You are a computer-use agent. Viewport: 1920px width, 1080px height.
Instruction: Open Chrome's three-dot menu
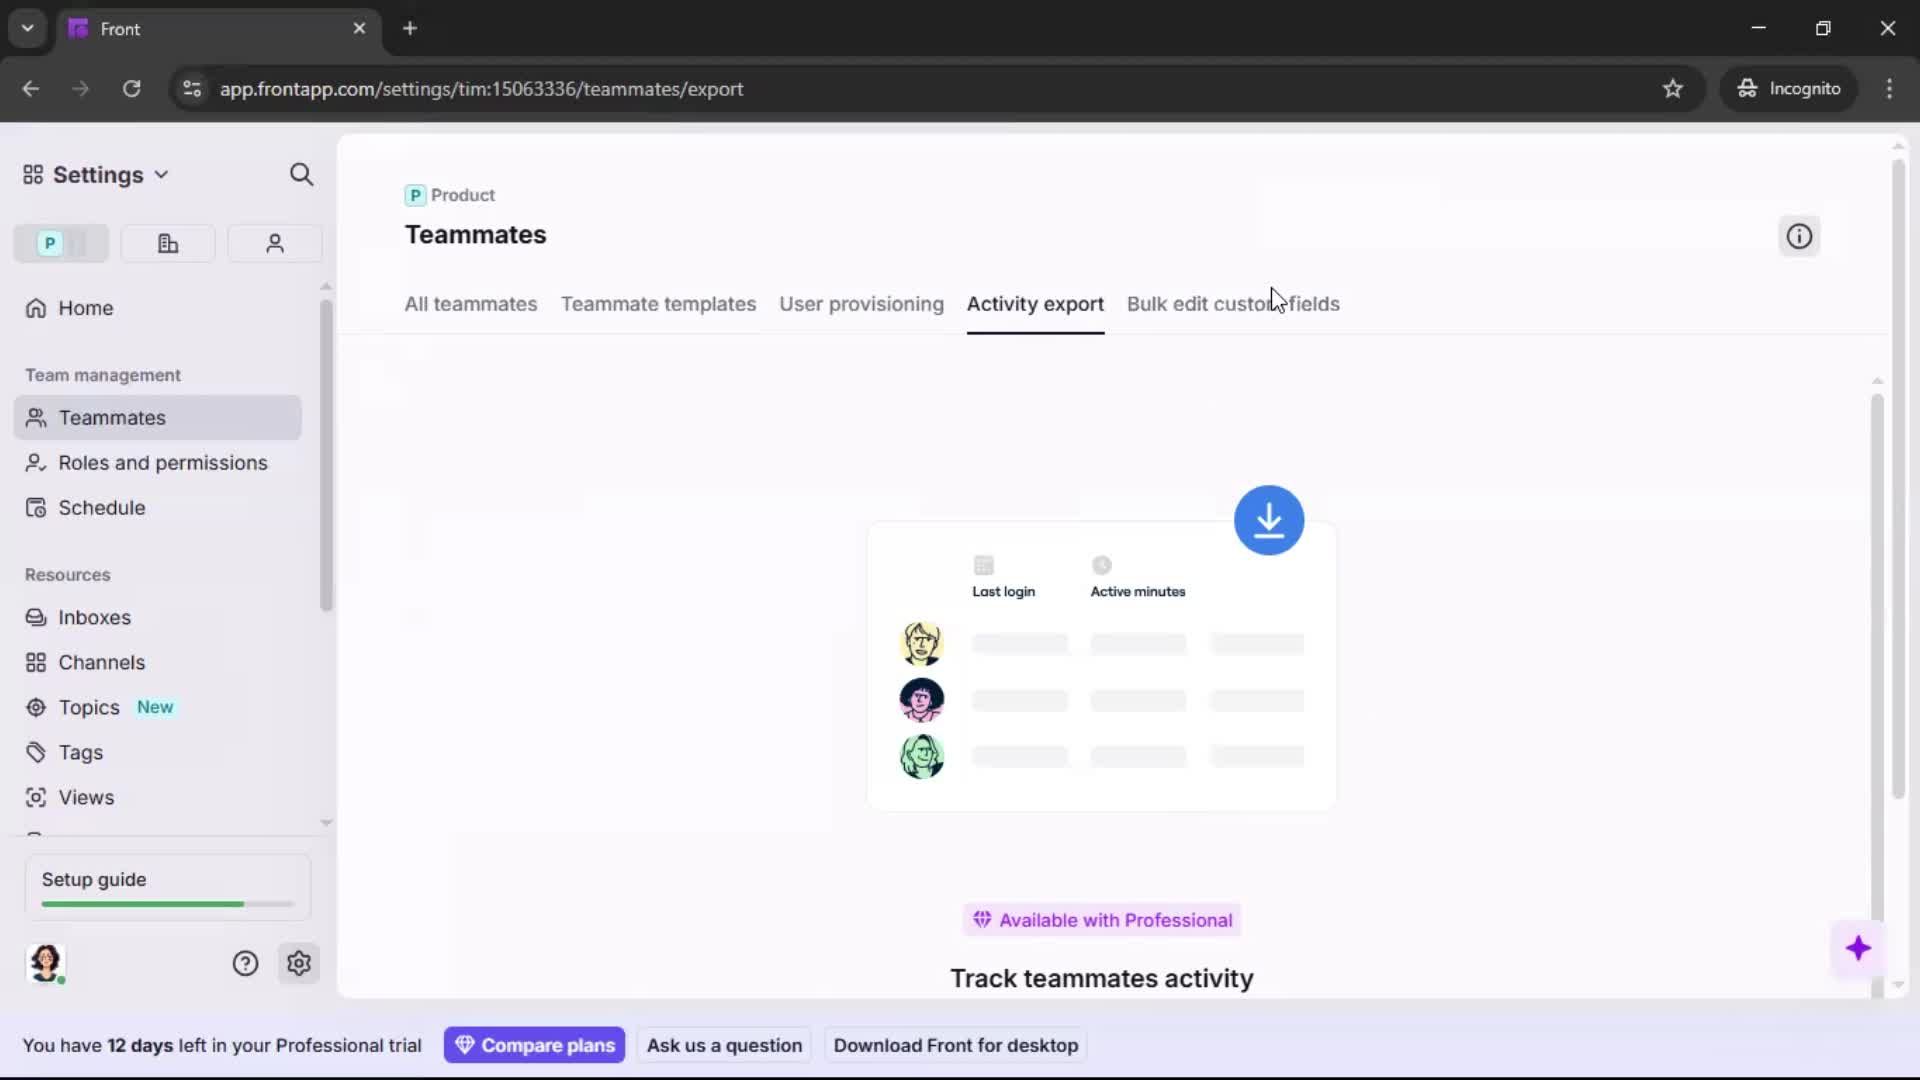coord(1890,89)
